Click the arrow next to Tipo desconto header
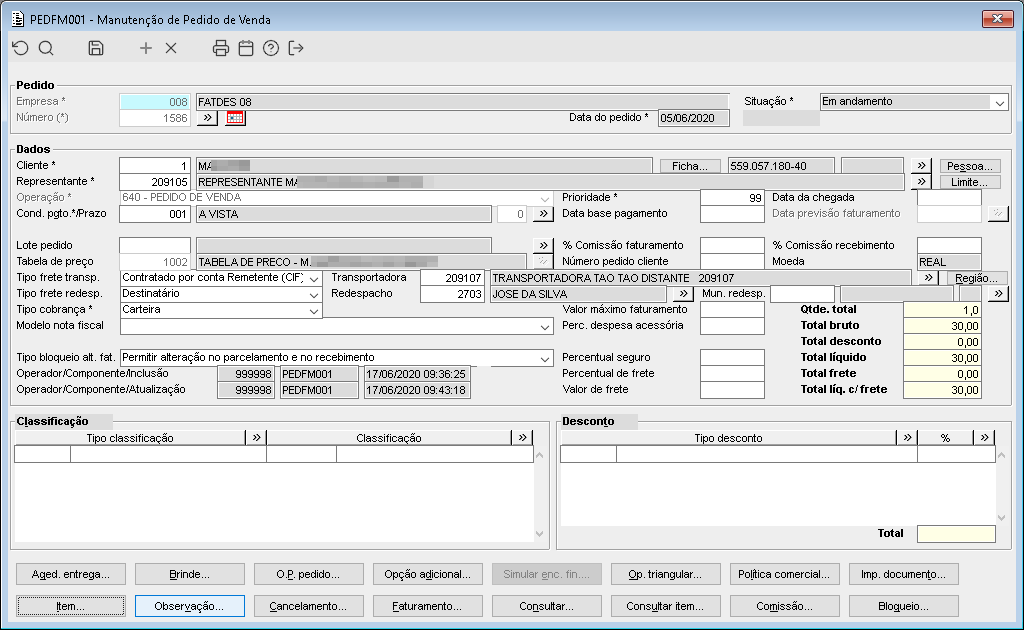The image size is (1024, 630). tap(907, 437)
